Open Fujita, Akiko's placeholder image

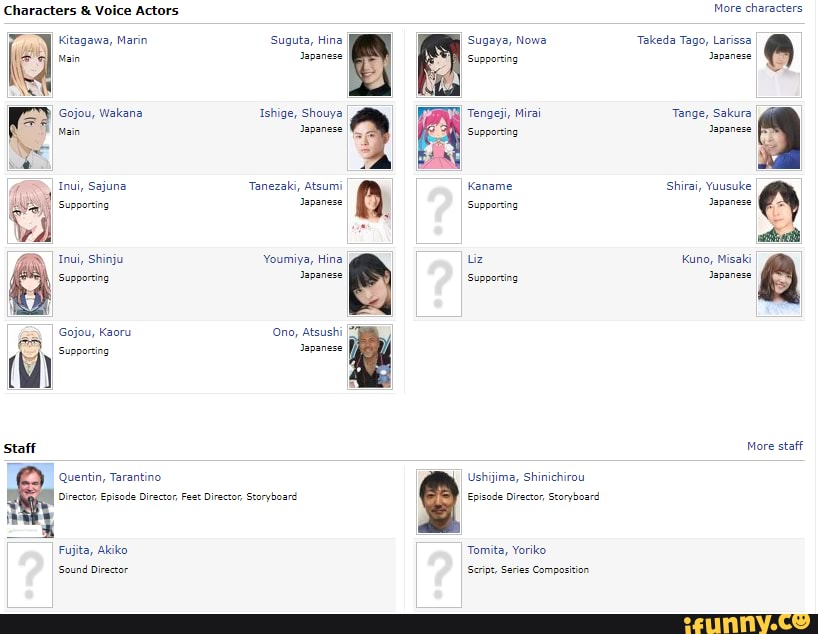tap(30, 575)
